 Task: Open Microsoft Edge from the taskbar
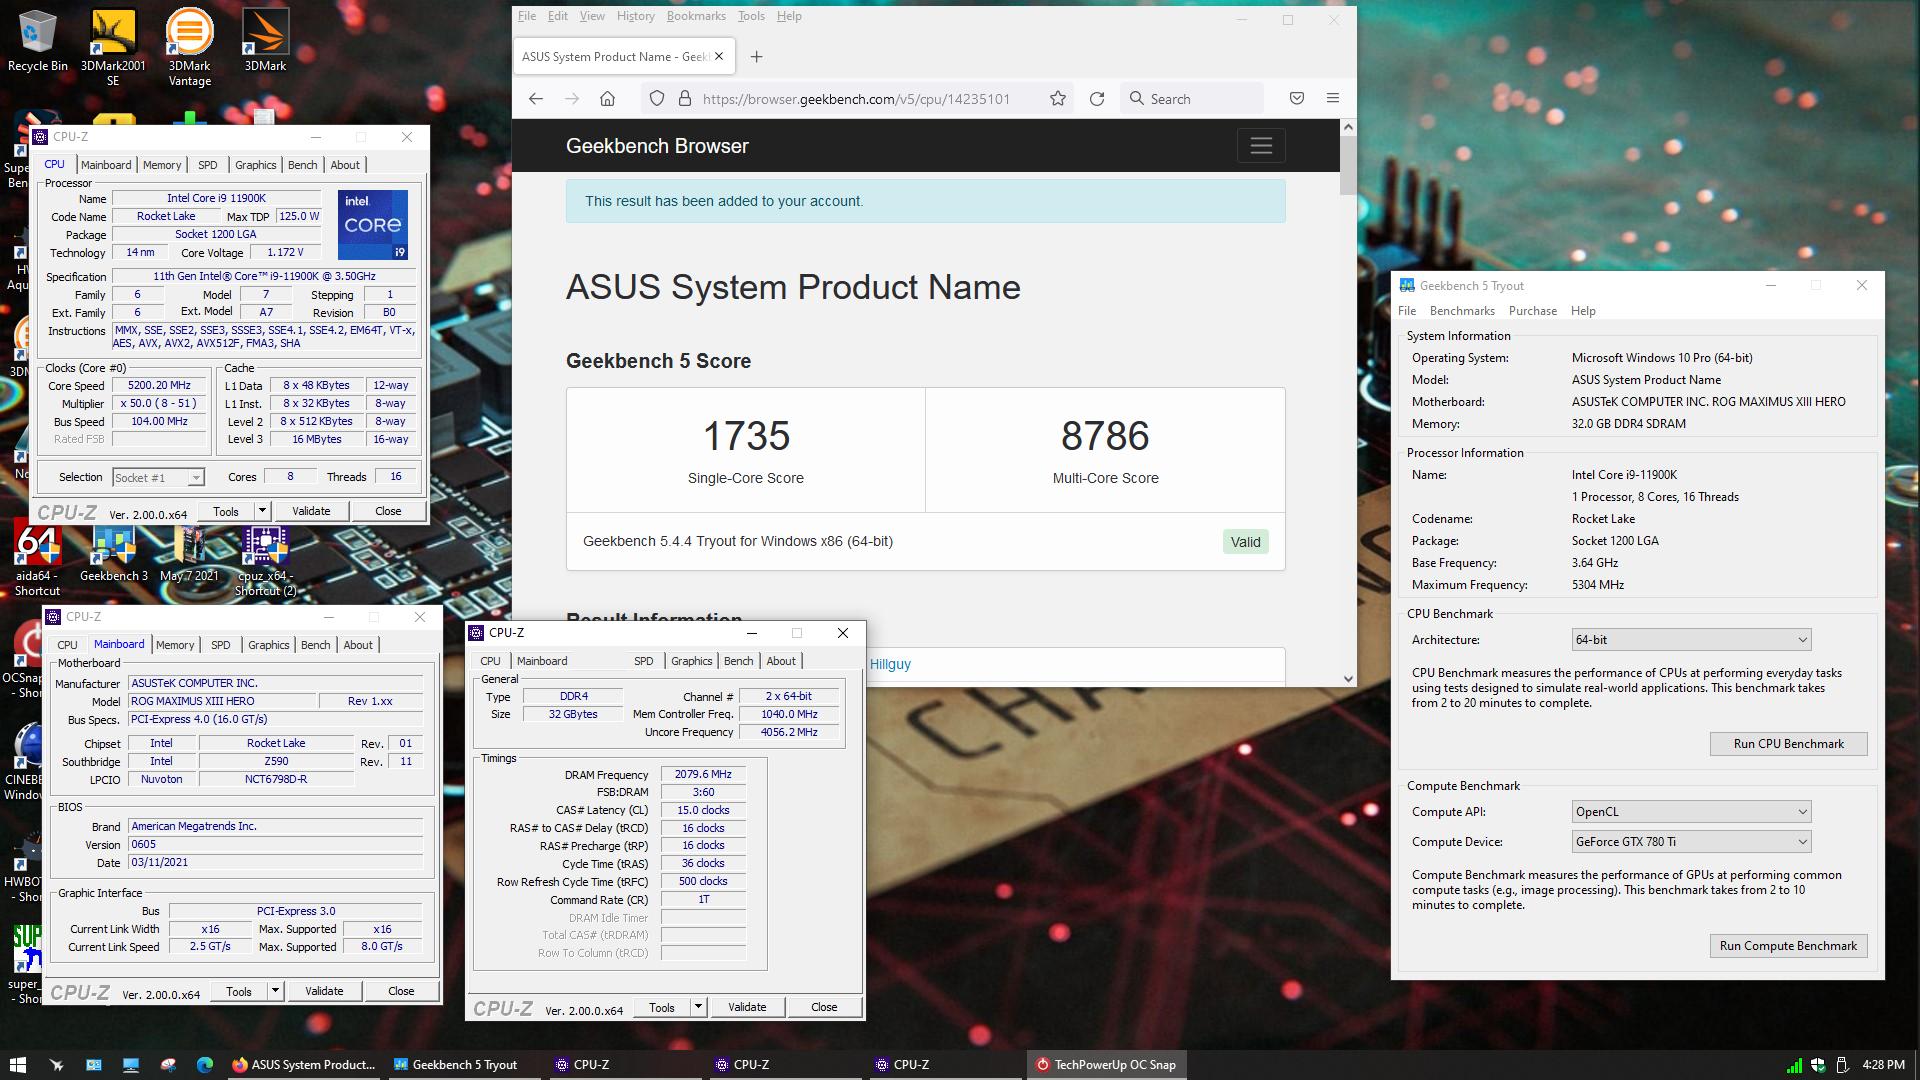(x=205, y=1065)
